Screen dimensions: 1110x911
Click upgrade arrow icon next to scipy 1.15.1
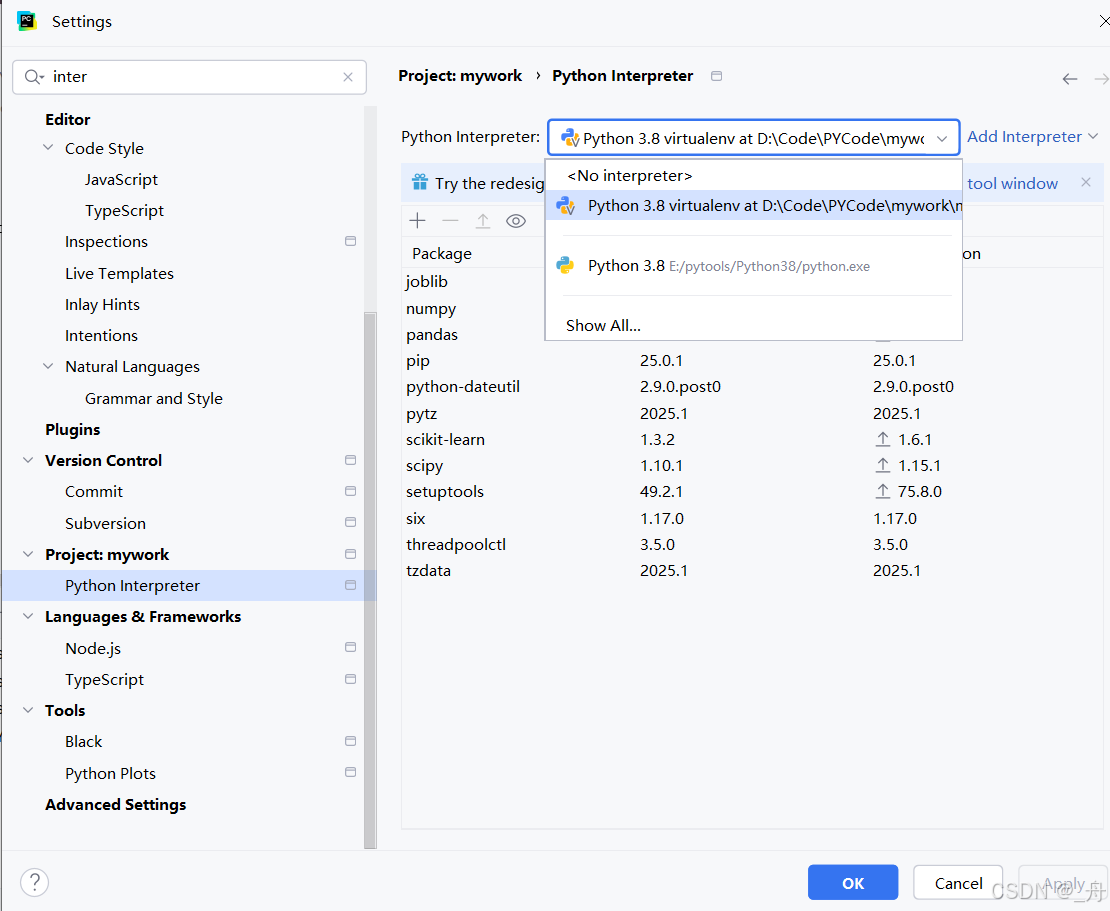point(883,465)
